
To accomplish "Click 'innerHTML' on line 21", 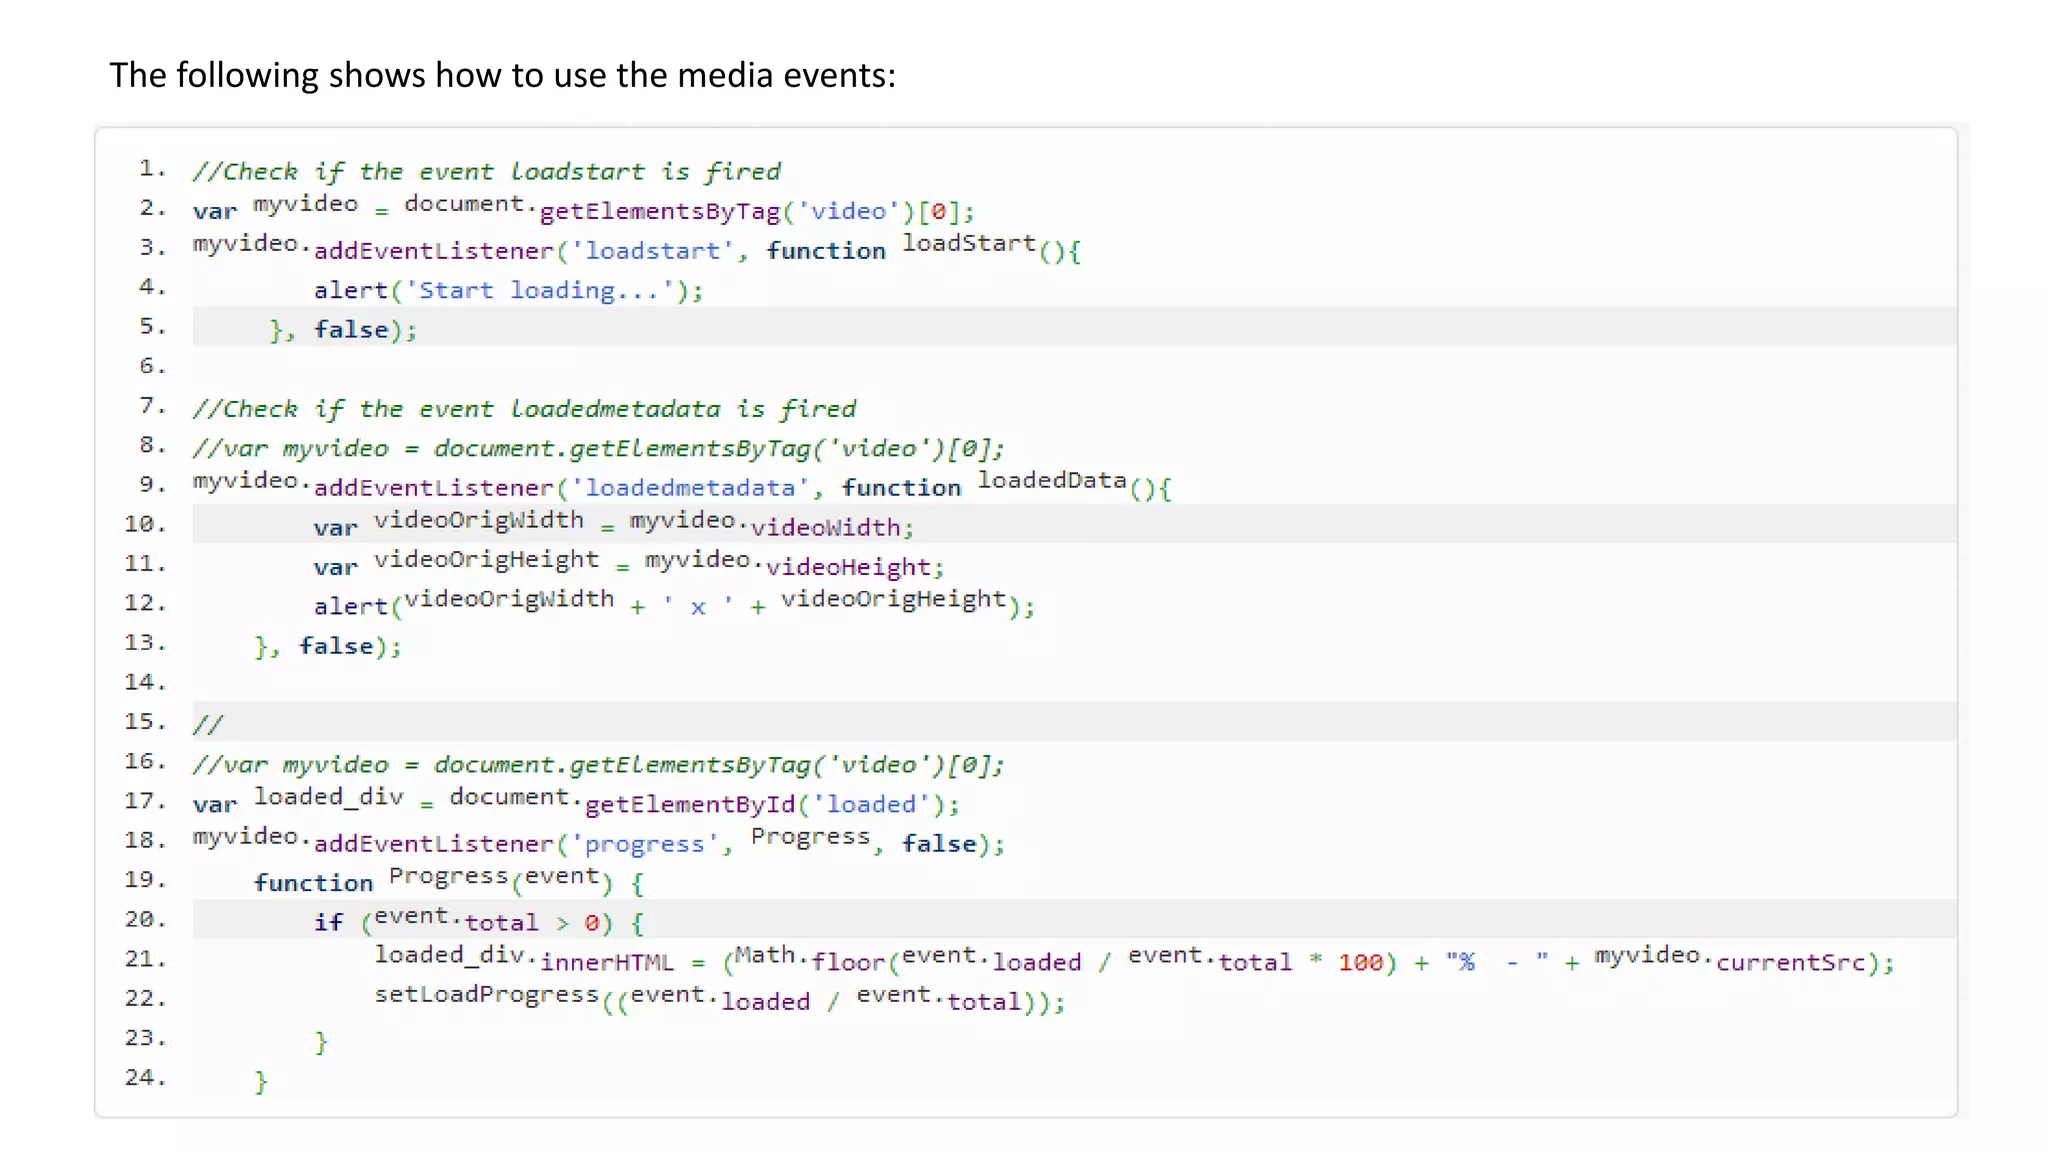I will coord(607,963).
